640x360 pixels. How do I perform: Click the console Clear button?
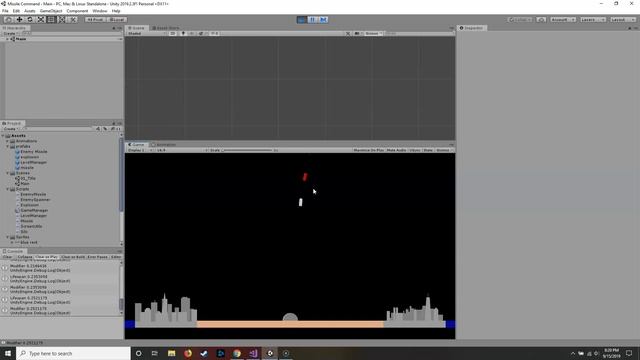pyautogui.click(x=7, y=257)
